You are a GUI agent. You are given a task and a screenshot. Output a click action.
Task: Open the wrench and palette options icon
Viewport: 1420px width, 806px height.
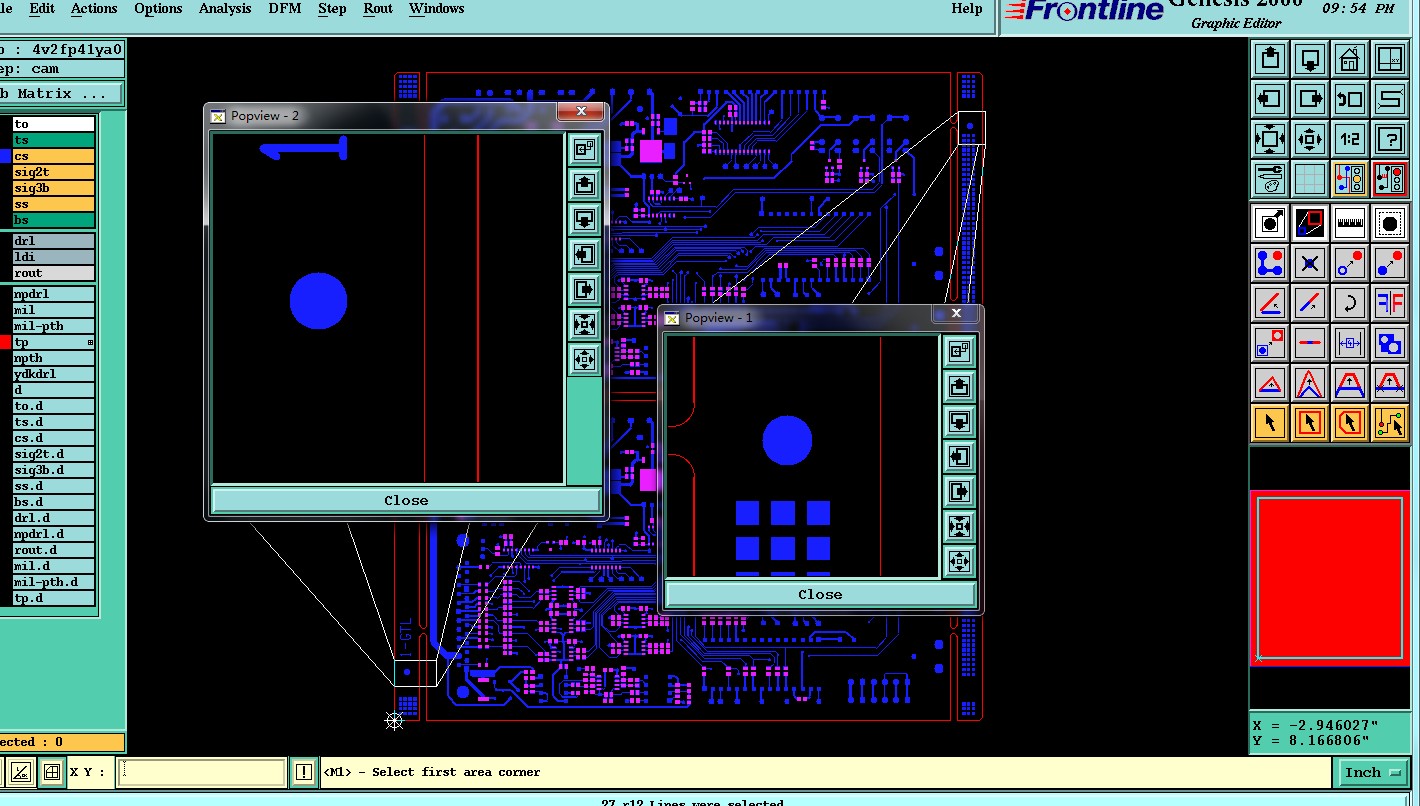(1270, 179)
